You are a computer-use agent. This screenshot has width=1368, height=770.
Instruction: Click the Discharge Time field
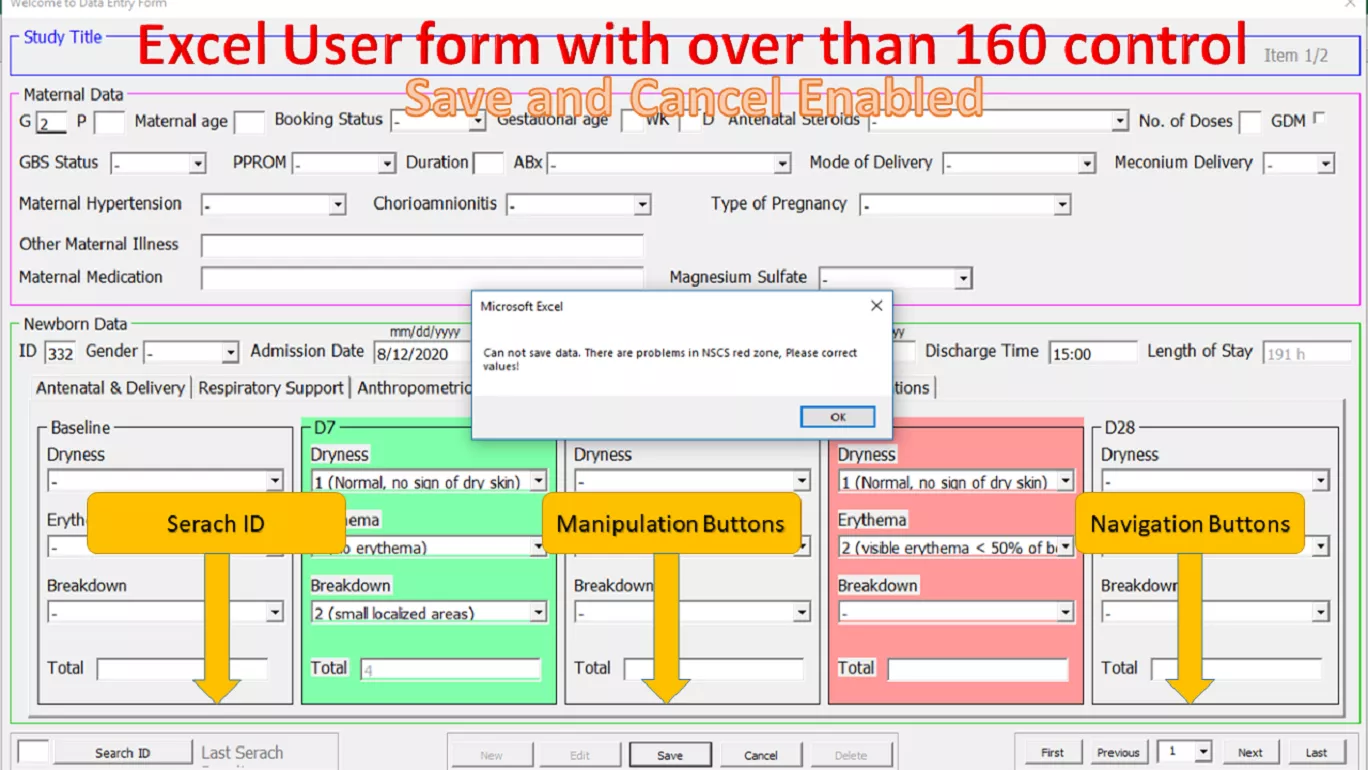(x=1092, y=353)
